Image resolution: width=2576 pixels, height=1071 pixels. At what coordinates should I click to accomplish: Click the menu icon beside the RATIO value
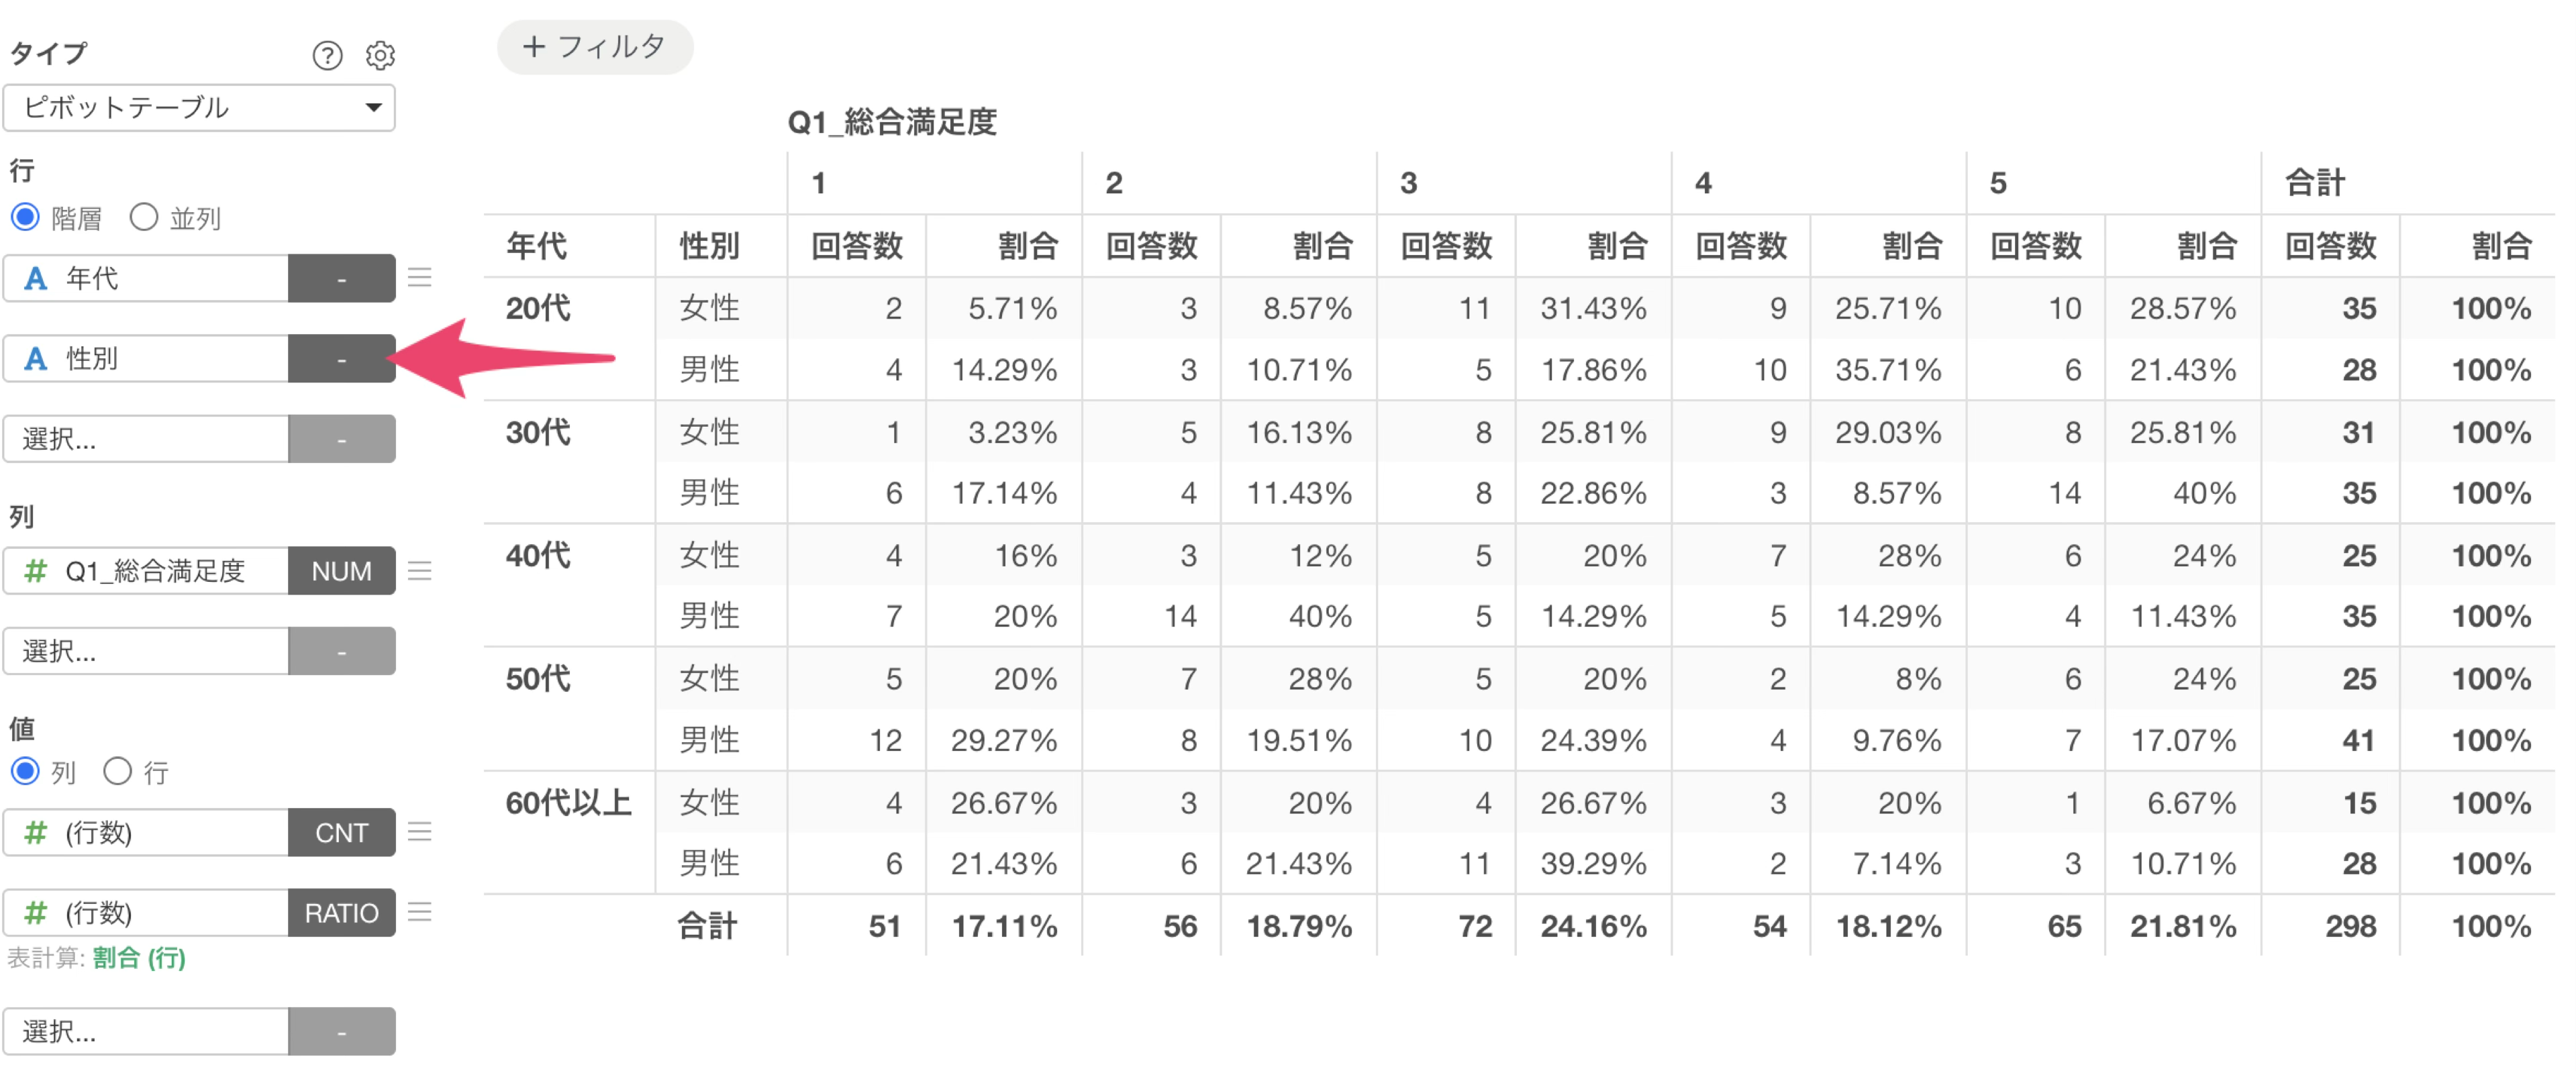420,911
